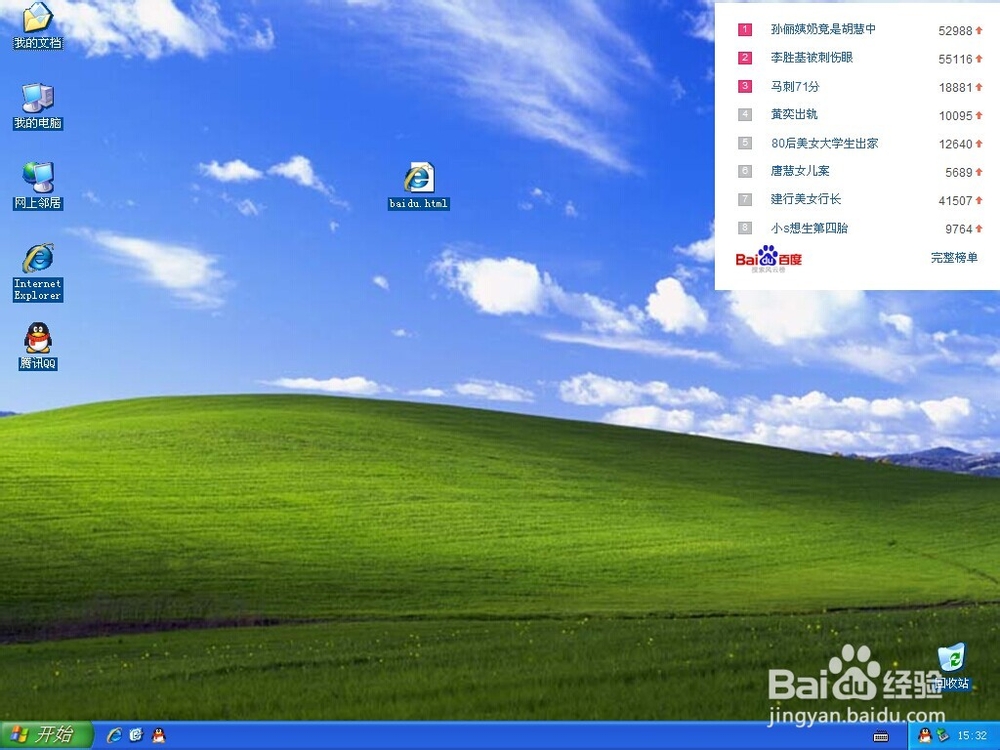Open trending topic 唐慧女儿案

(800, 171)
